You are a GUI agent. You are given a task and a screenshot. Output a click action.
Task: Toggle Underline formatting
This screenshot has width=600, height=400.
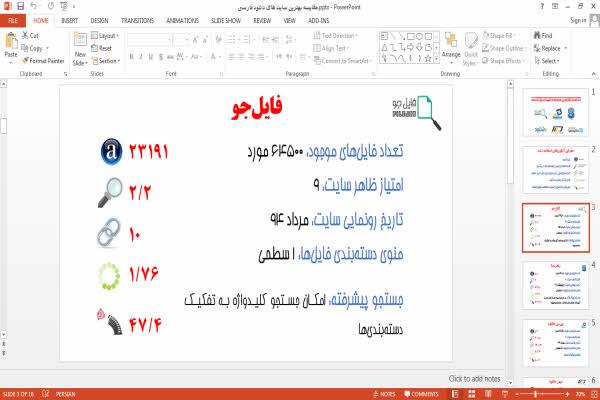[151, 57]
